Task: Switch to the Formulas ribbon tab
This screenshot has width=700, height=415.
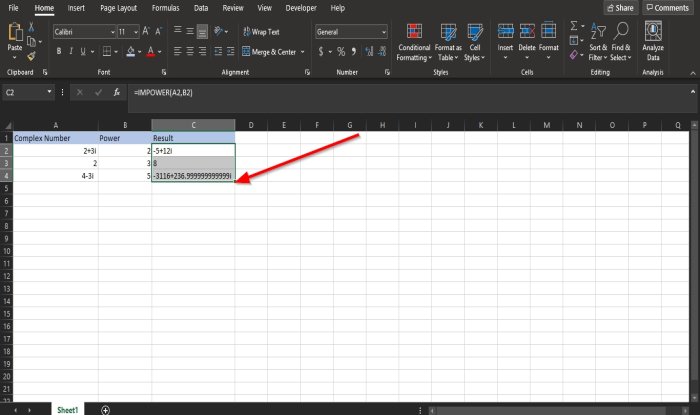Action: [165, 7]
